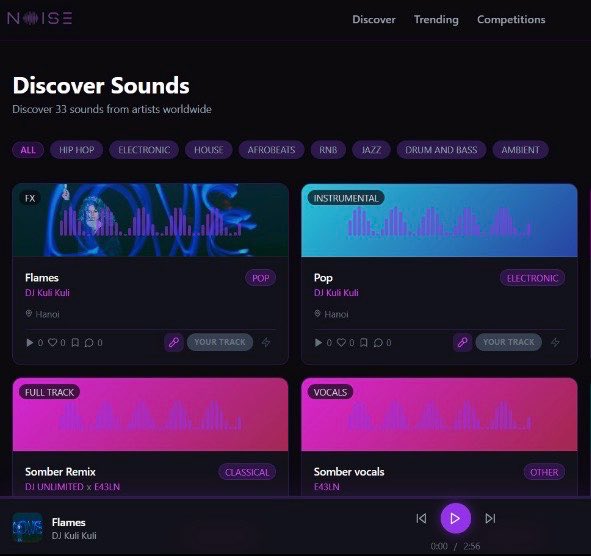Open Somber Remix waveform banner
This screenshot has height=556, width=591.
(150, 415)
